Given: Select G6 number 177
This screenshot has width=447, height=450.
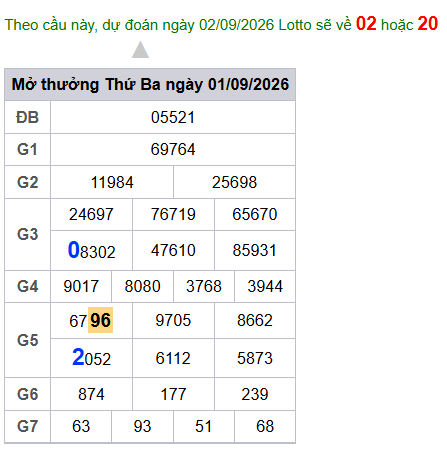Looking at the screenshot, I should click(173, 394).
